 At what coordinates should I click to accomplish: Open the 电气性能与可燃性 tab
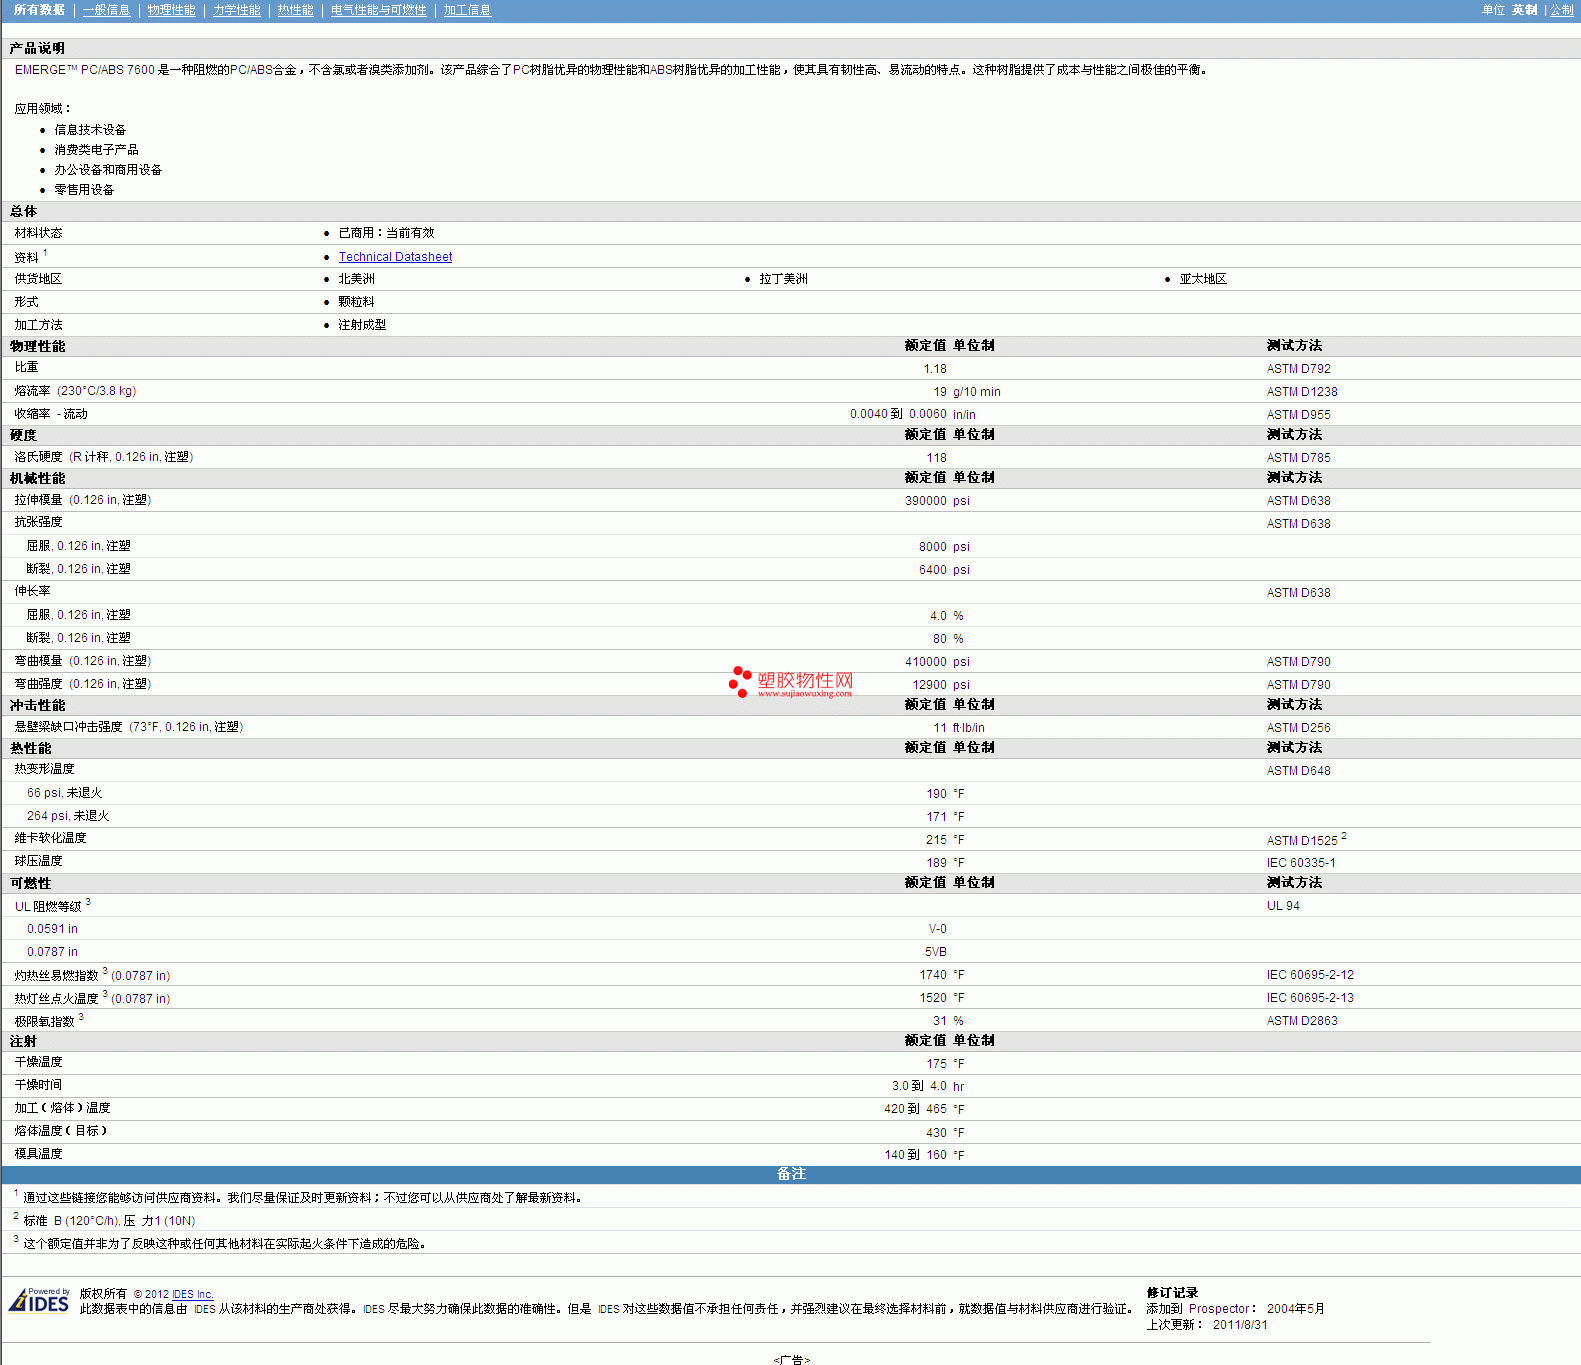[x=378, y=10]
